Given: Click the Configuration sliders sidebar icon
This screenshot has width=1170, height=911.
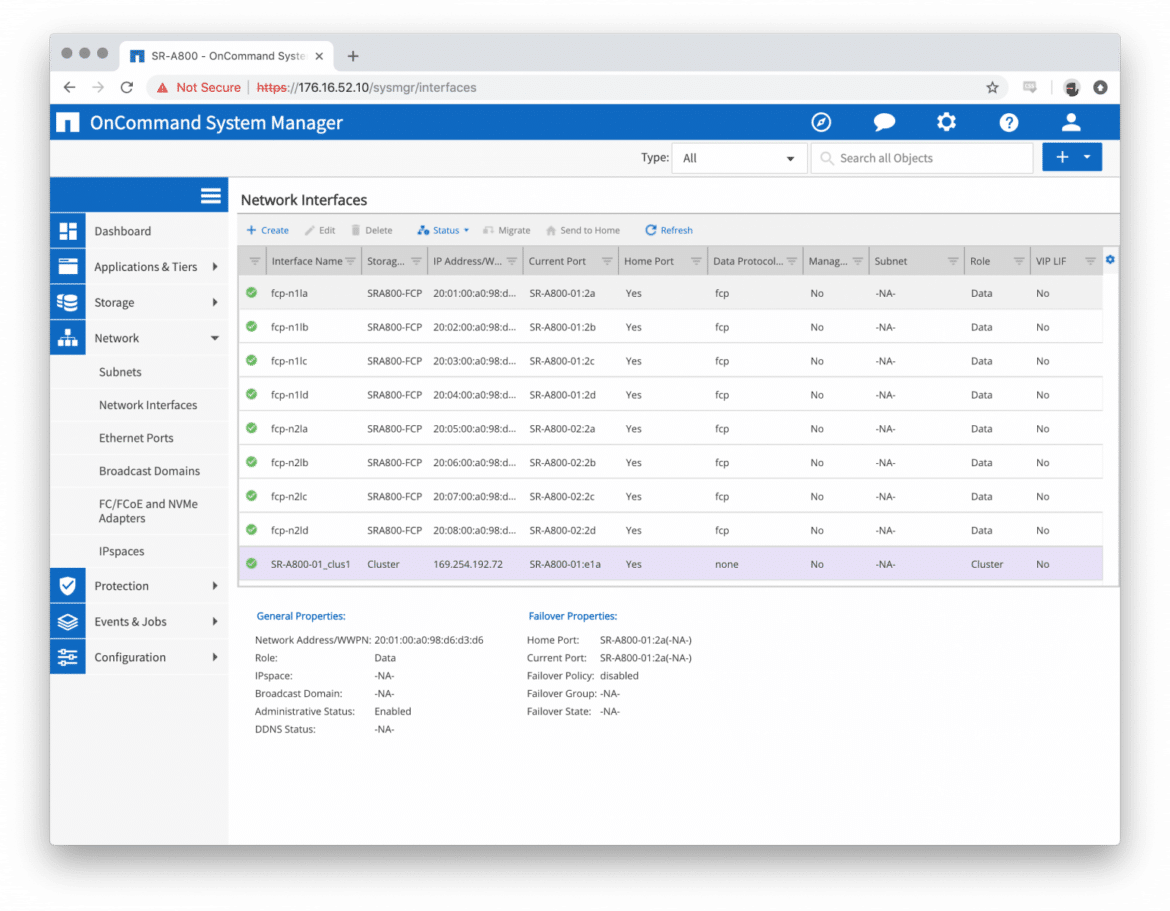Looking at the screenshot, I should pos(68,657).
